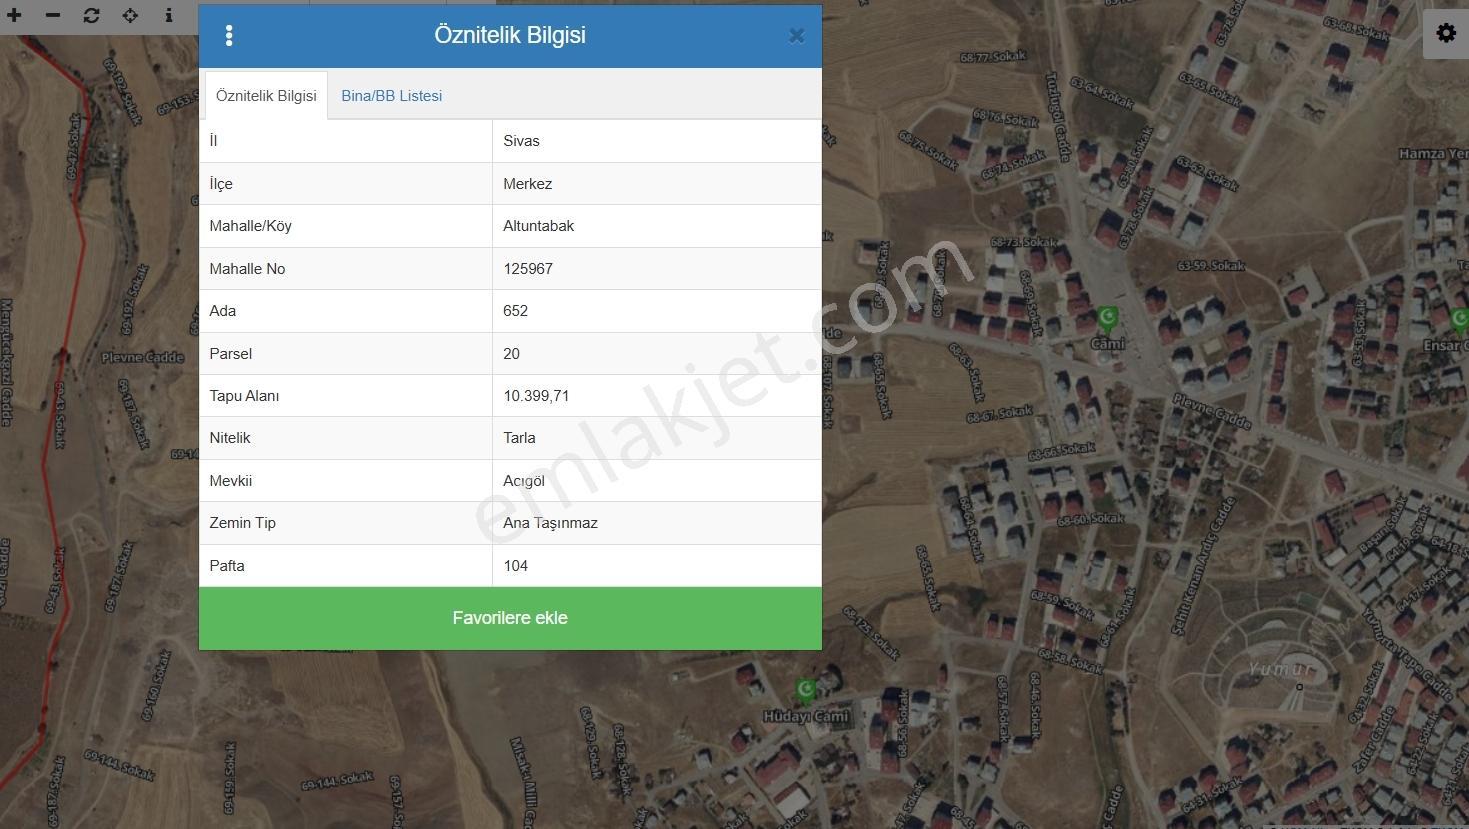Select the Tapu Alanı value 10.399,71

[536, 396]
